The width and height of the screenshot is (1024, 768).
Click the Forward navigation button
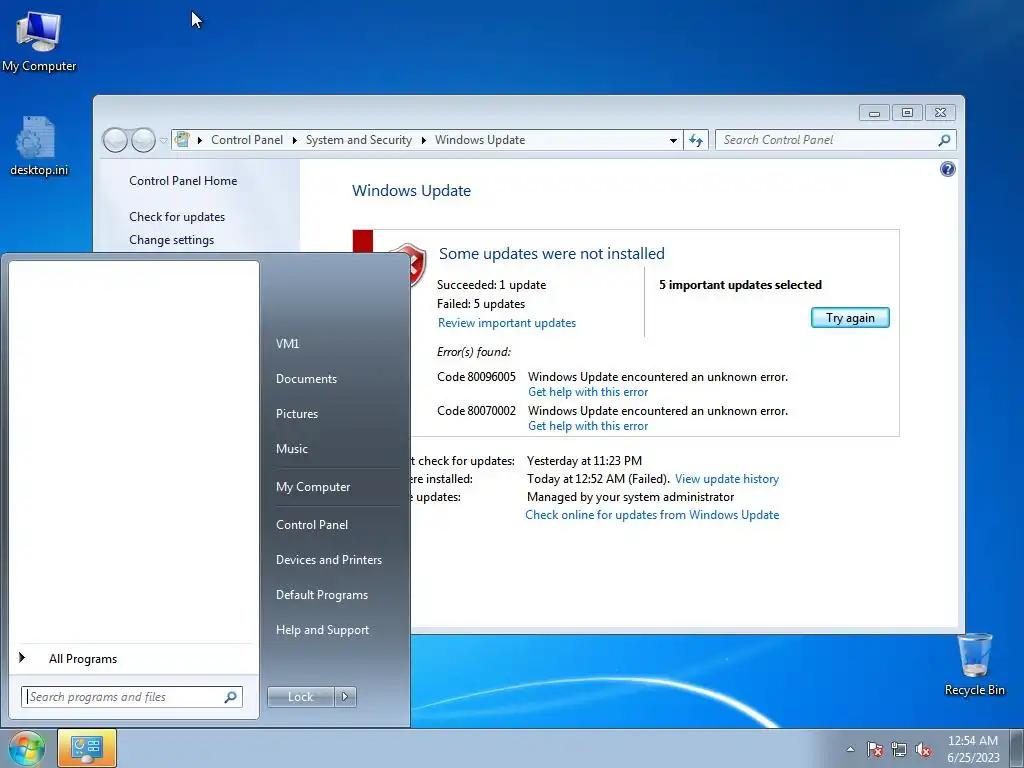click(x=143, y=140)
